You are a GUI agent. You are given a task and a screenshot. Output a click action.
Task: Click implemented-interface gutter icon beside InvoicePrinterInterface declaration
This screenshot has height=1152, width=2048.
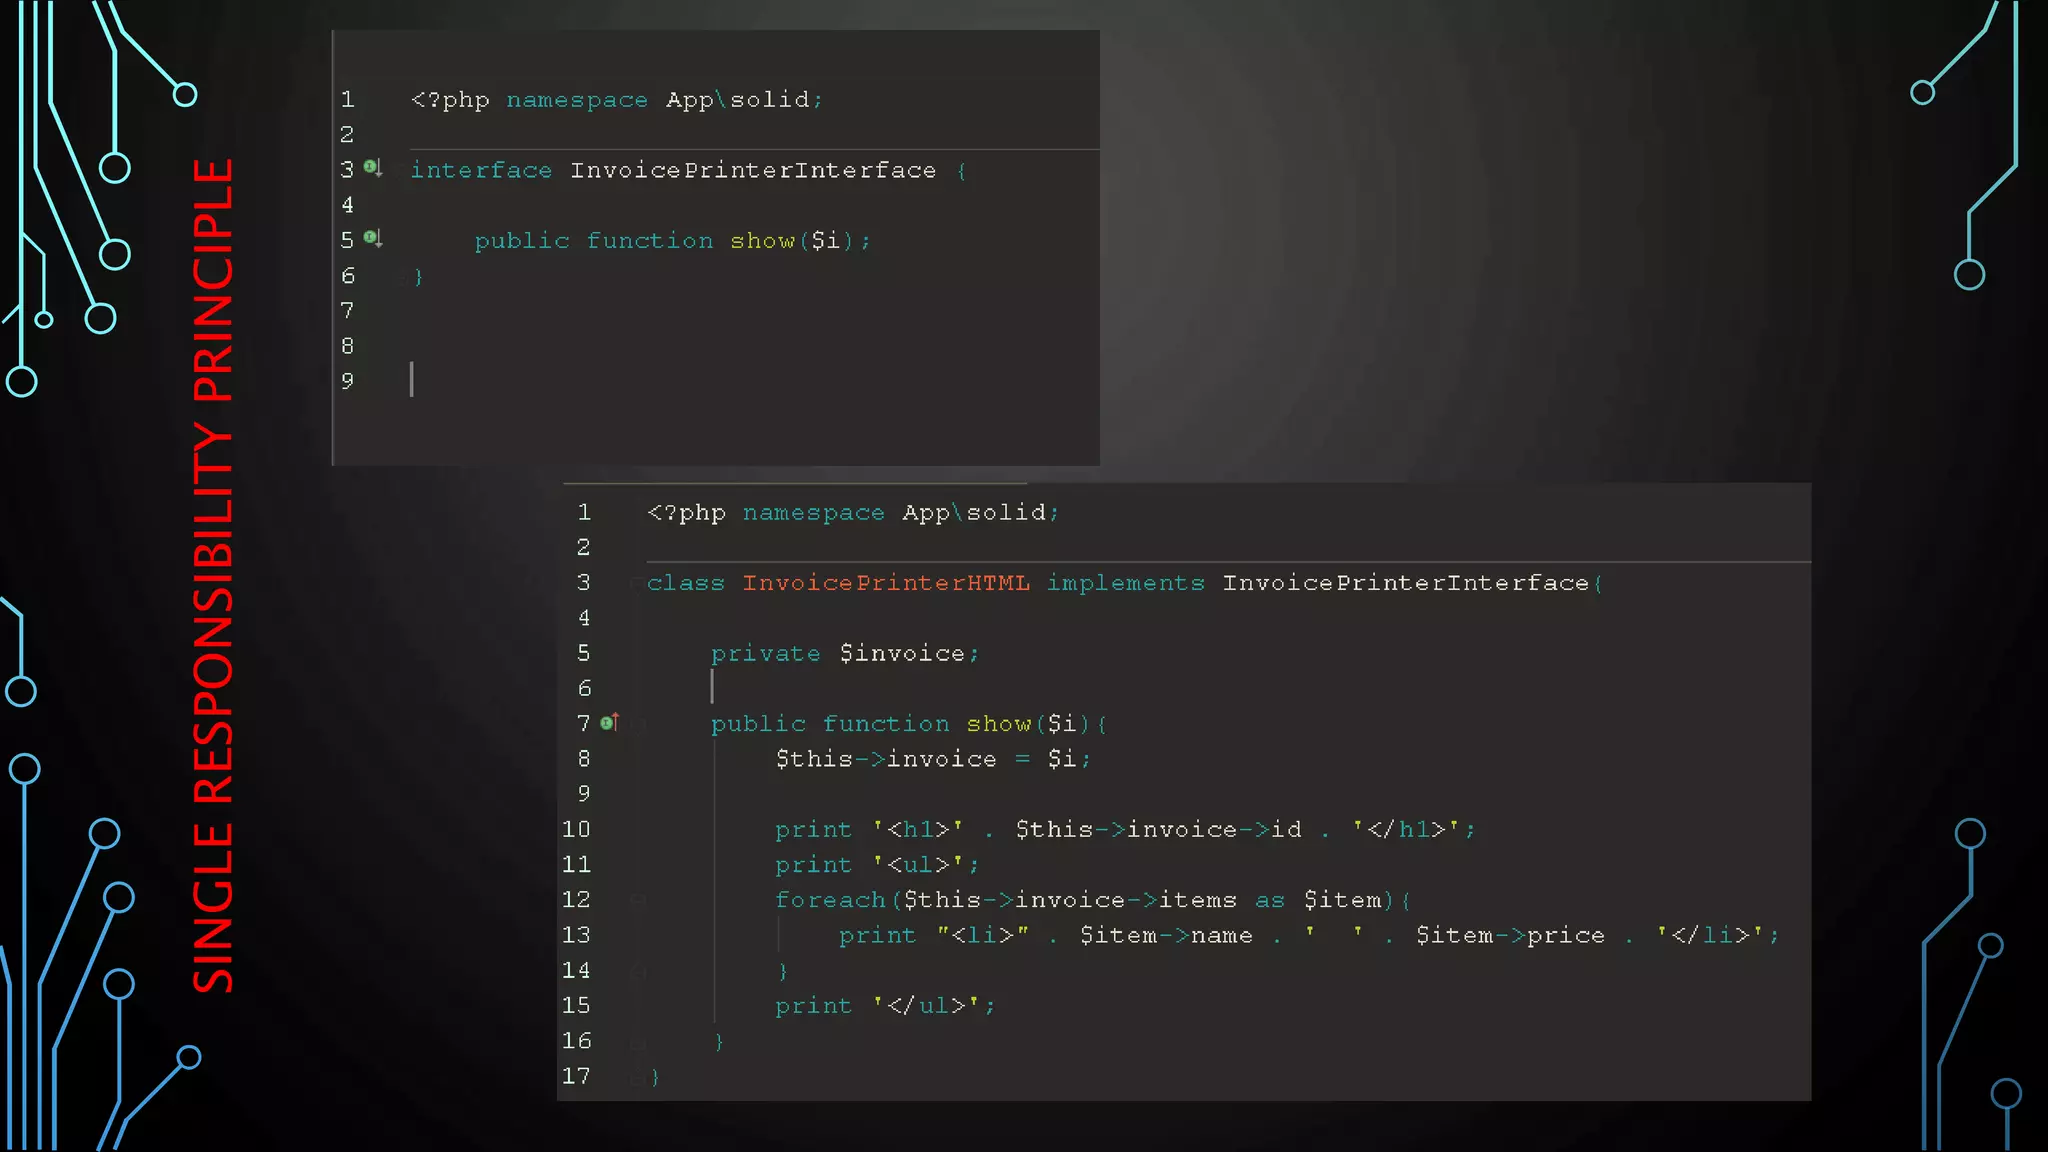click(x=372, y=168)
